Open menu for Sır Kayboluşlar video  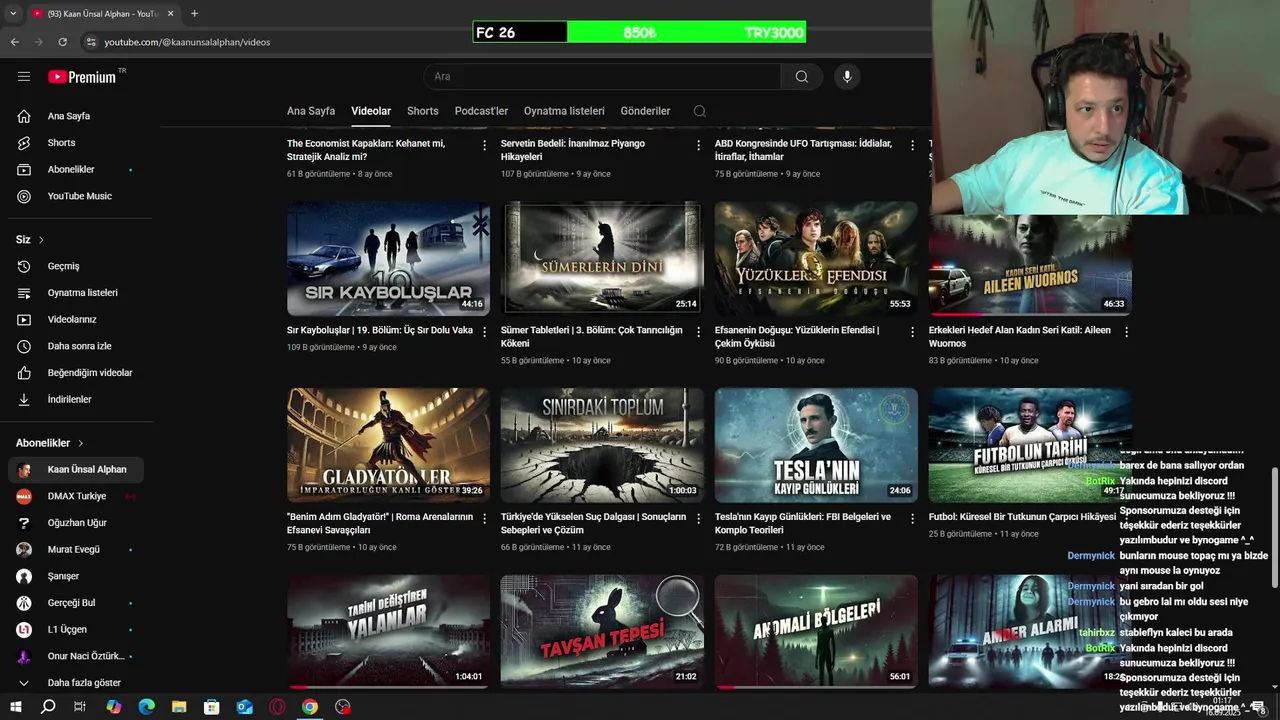(x=485, y=331)
